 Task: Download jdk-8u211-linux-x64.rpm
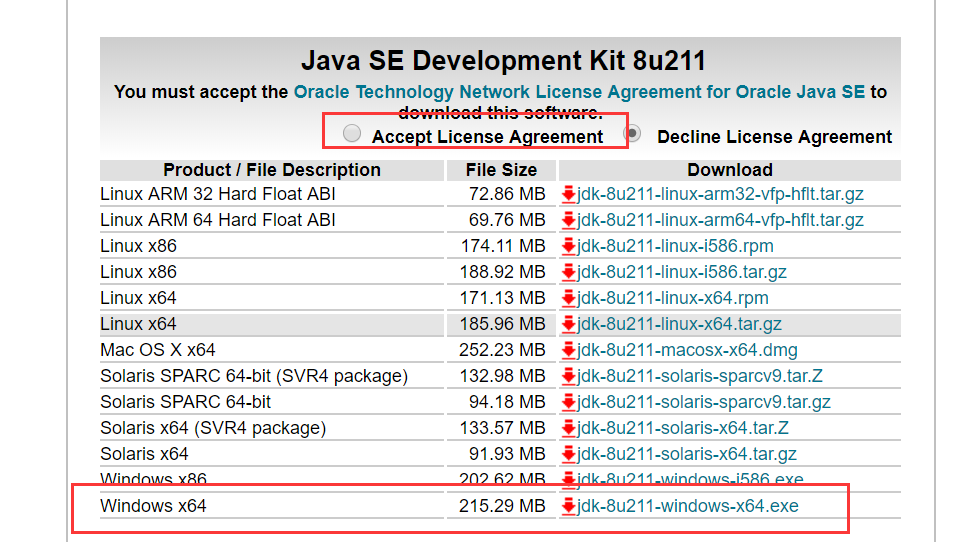click(x=673, y=298)
